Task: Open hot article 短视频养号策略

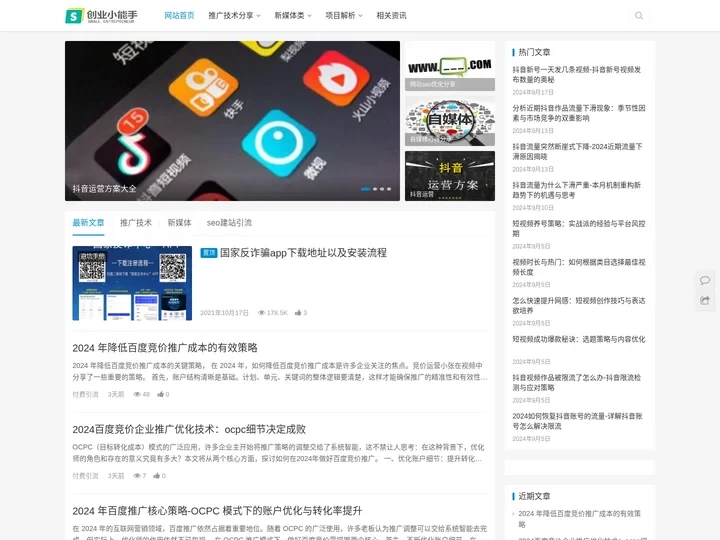Action: point(579,229)
